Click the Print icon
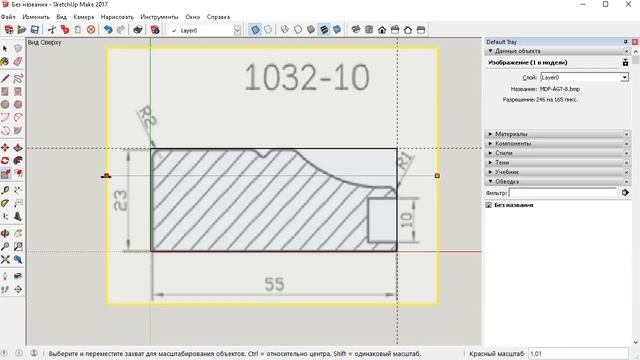 [138, 30]
